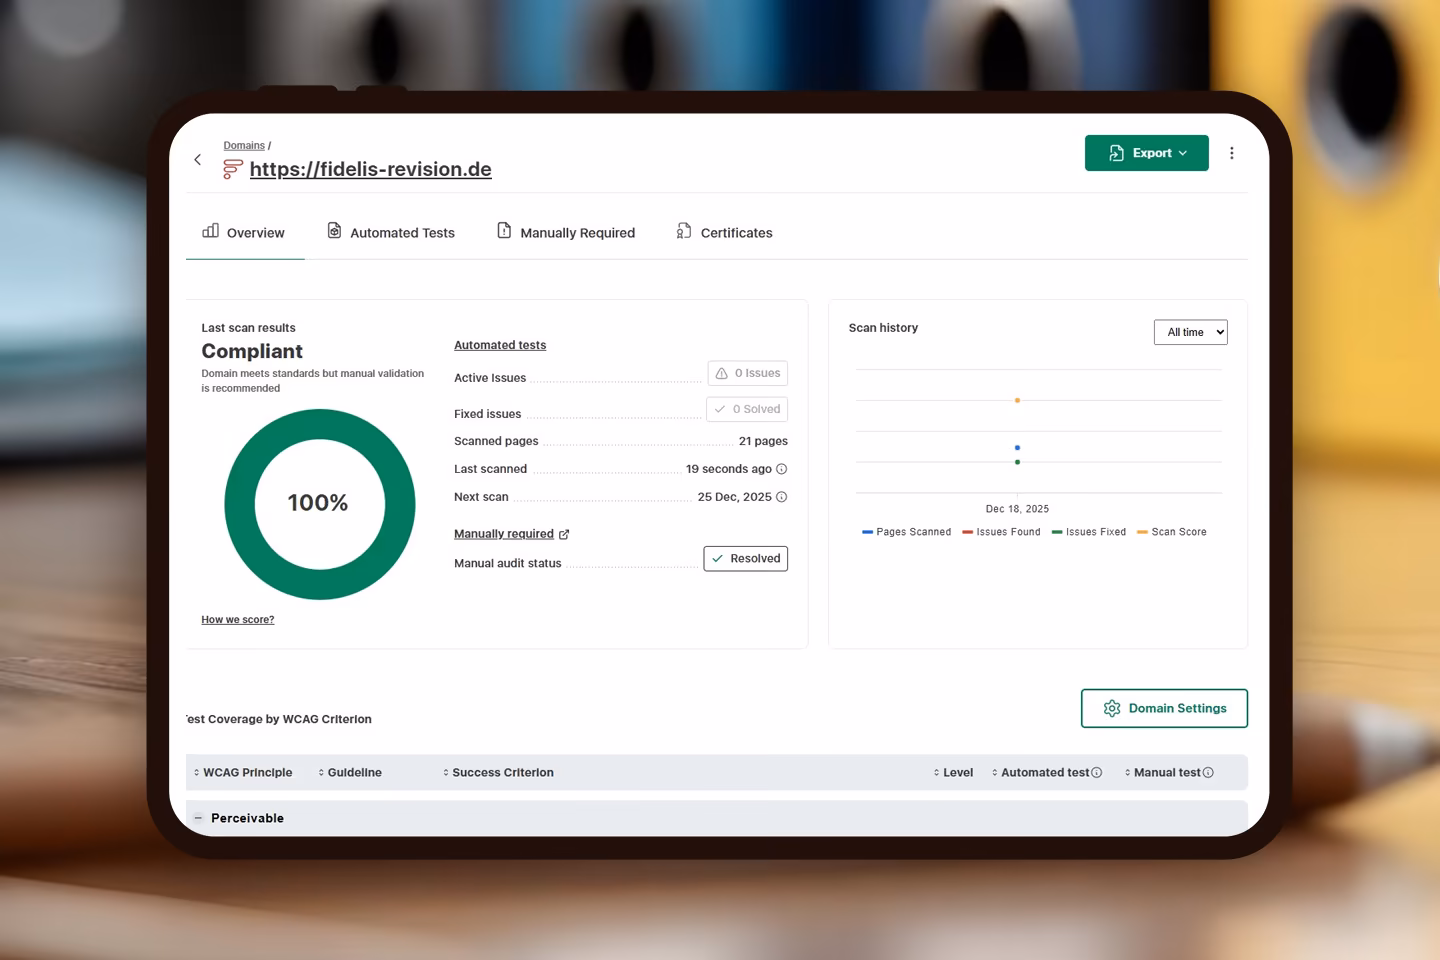Open the How we score link

pyautogui.click(x=237, y=619)
